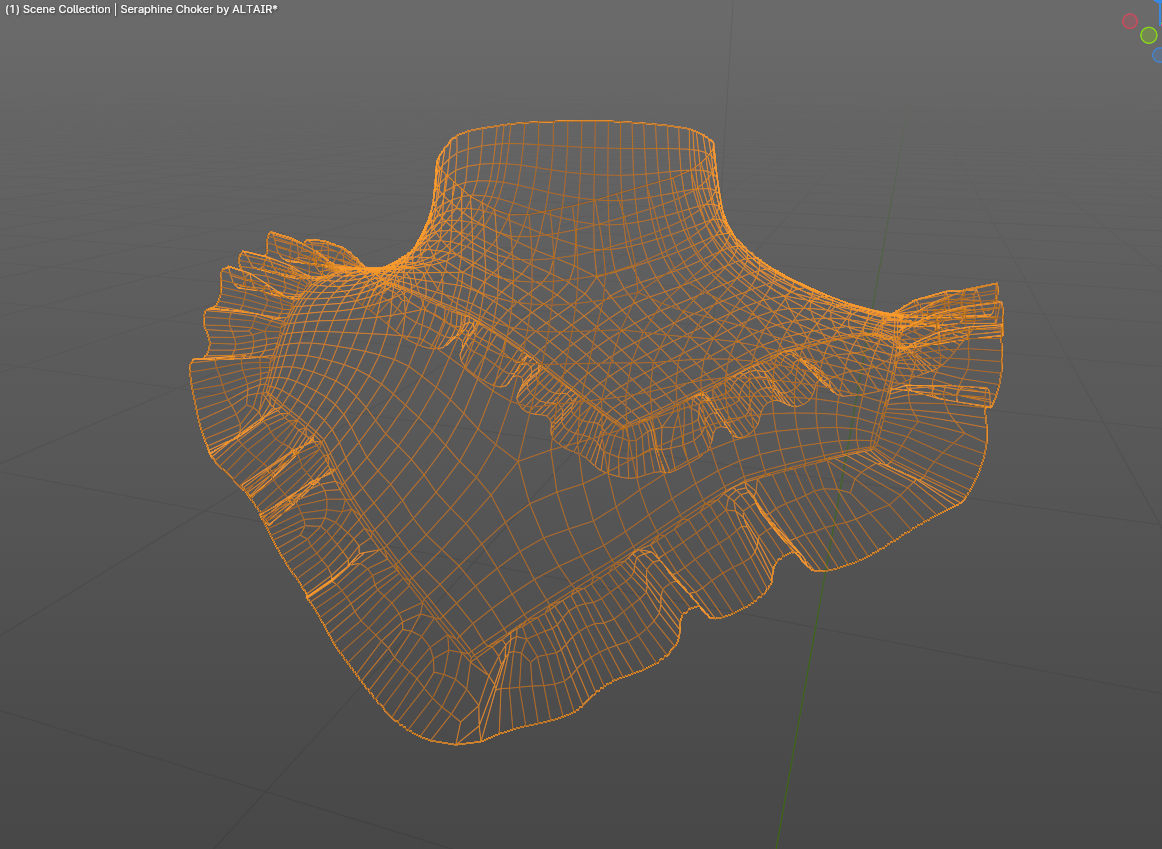The width and height of the screenshot is (1162, 849).
Task: Select the orange wireframe choker mesh
Action: (x=597, y=431)
